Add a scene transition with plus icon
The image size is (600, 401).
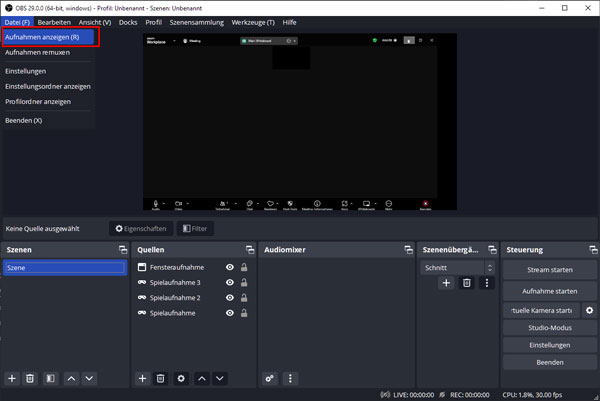(x=446, y=283)
